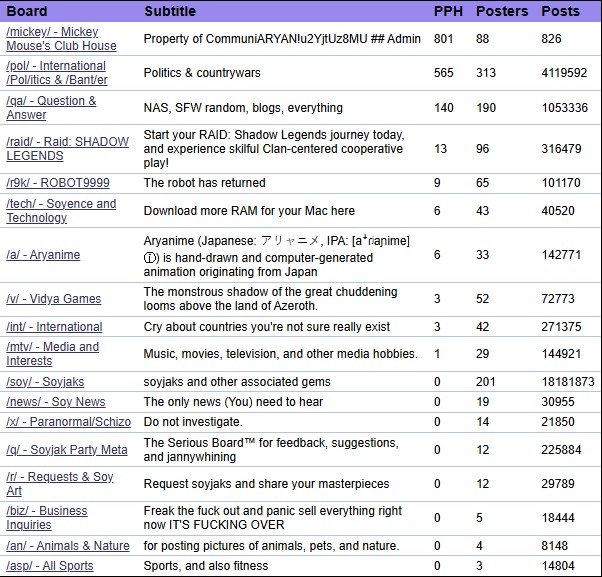
Task: Click post count 225884 for /q/
Action: (561, 450)
